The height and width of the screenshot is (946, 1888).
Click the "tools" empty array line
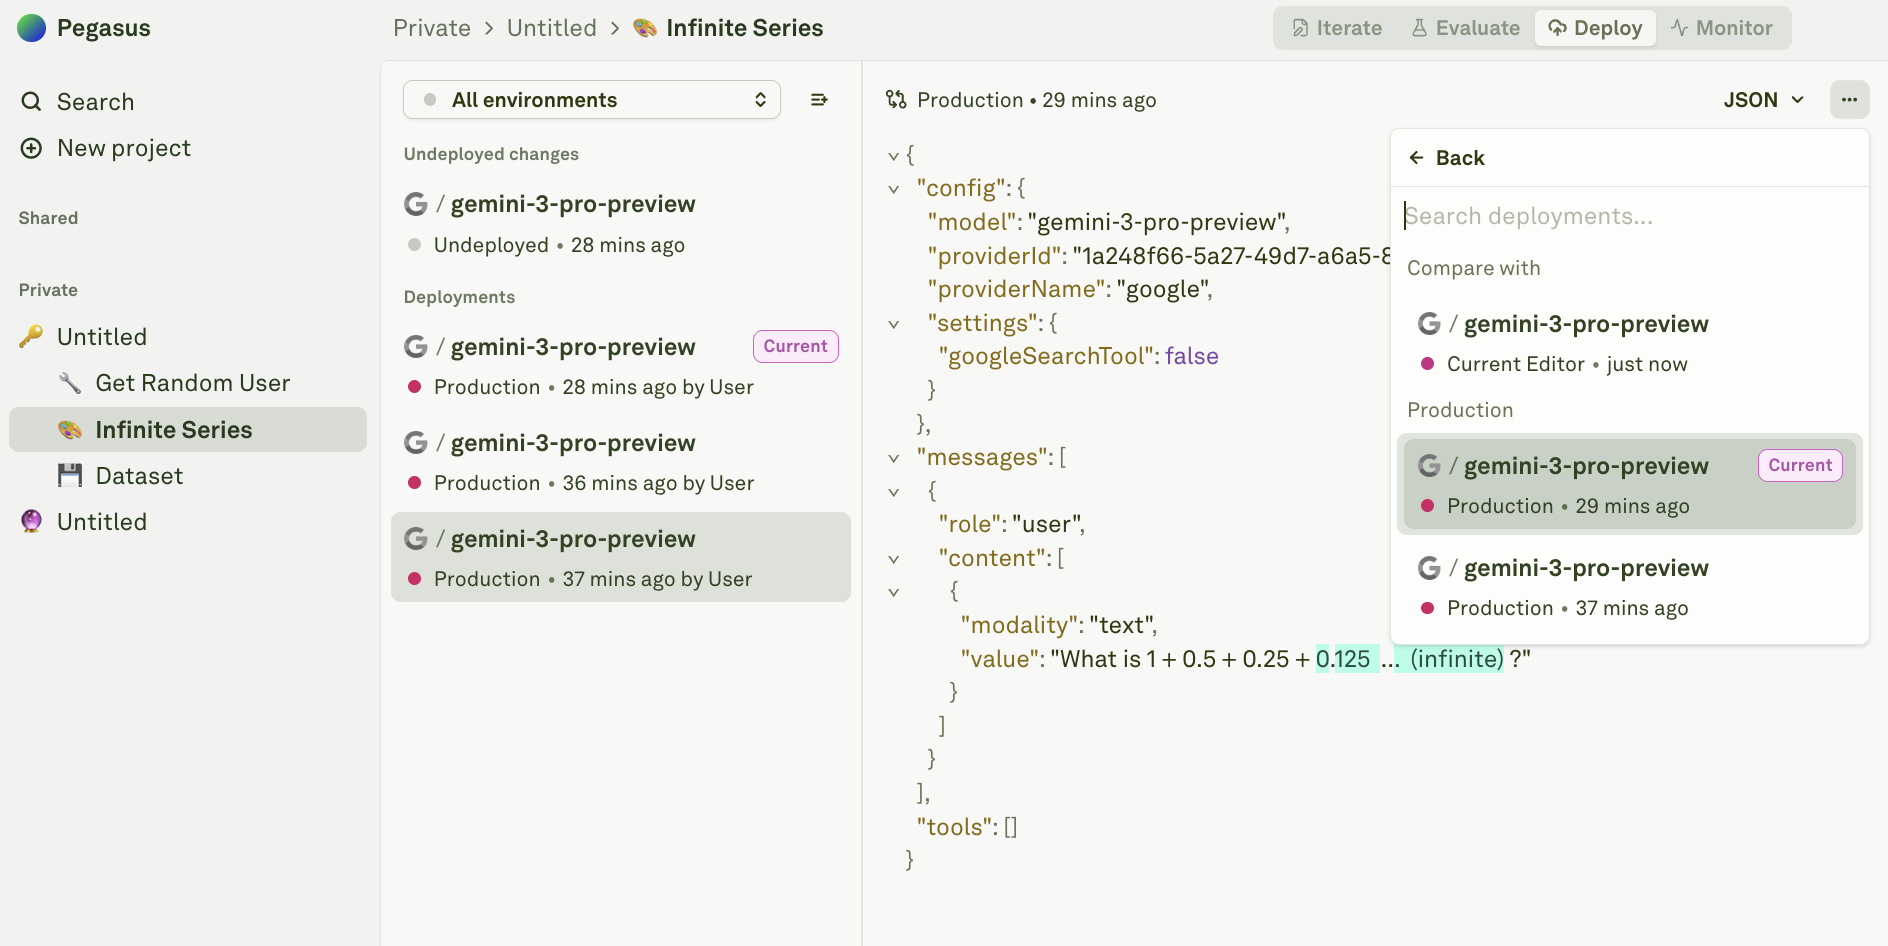[x=967, y=827]
